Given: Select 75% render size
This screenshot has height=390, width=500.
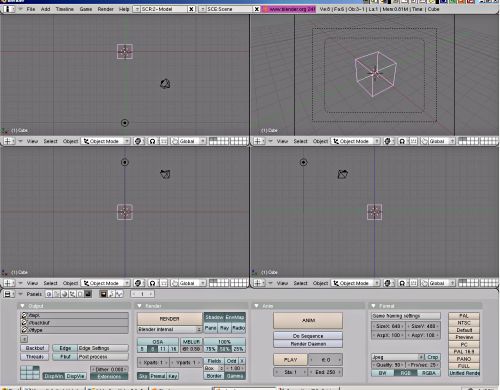Looking at the screenshot, I should coord(211,349).
